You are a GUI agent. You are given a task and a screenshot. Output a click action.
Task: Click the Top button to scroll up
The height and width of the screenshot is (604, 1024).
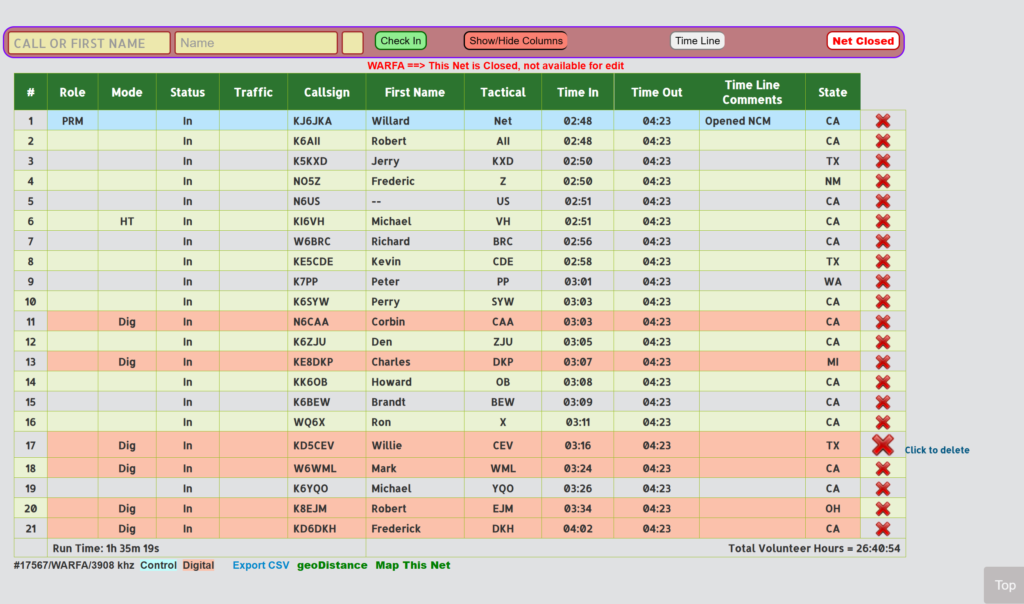pyautogui.click(x=1004, y=585)
